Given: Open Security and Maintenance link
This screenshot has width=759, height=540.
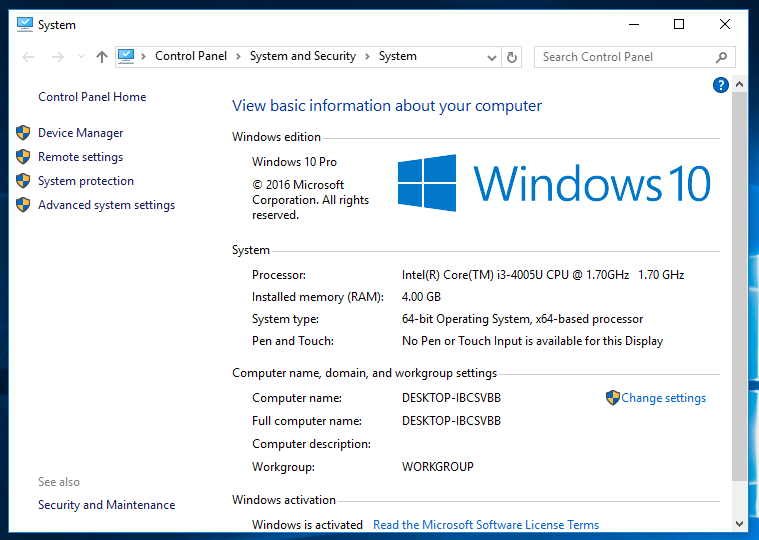Looking at the screenshot, I should [106, 505].
